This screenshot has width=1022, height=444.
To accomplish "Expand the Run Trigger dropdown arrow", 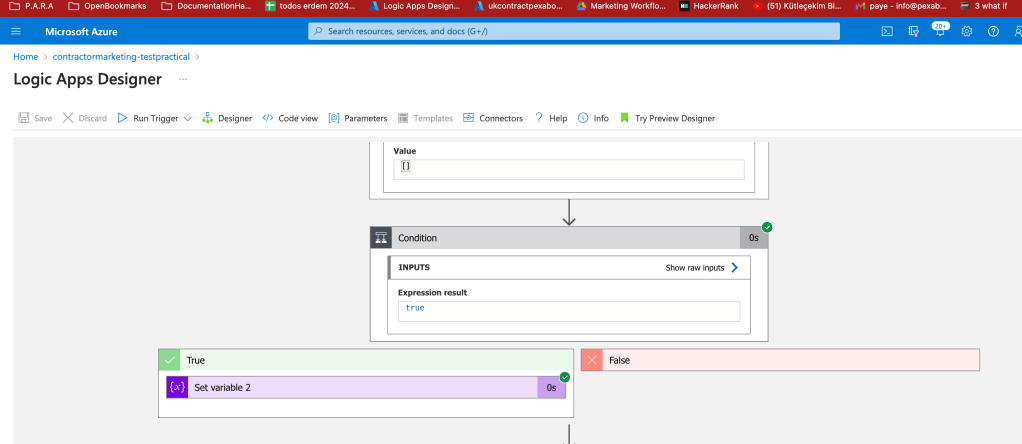I will [x=188, y=119].
